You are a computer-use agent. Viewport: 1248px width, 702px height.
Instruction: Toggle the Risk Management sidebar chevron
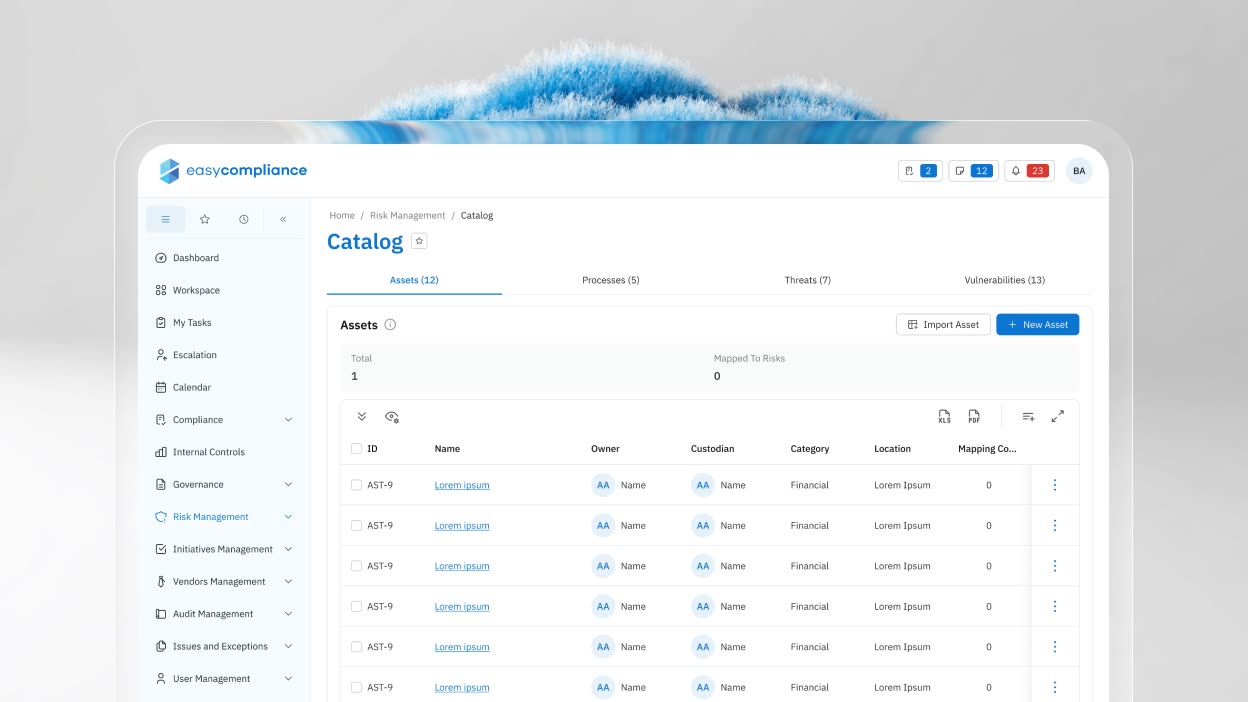point(288,517)
